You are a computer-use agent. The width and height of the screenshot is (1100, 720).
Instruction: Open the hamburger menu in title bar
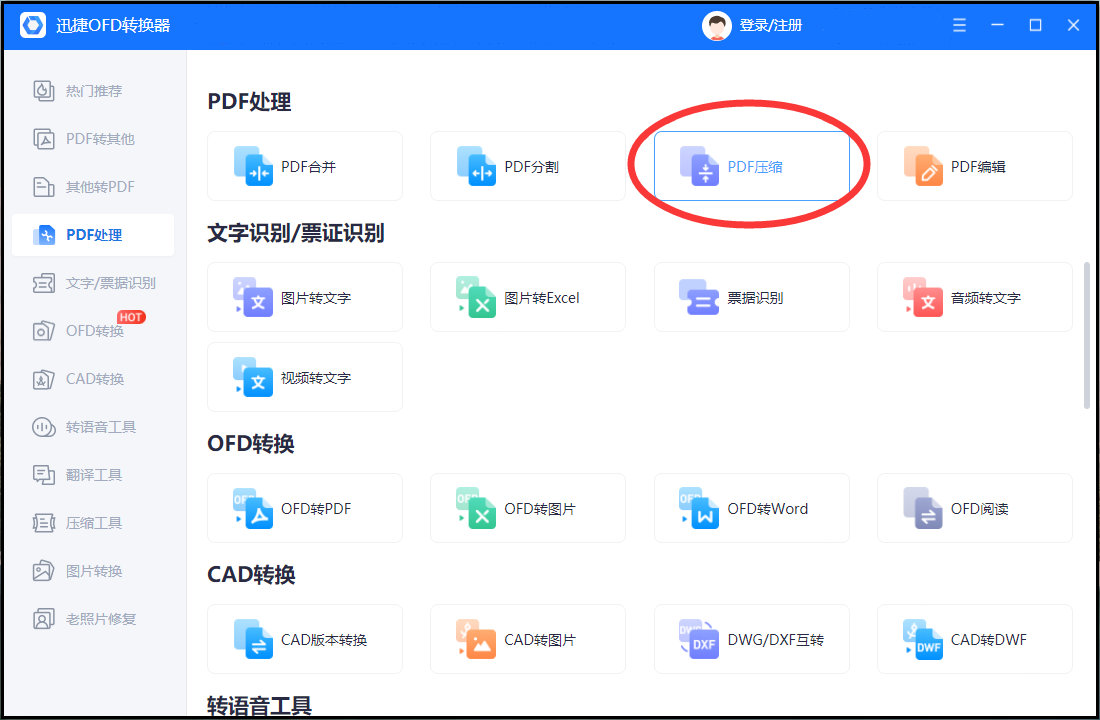click(x=959, y=25)
